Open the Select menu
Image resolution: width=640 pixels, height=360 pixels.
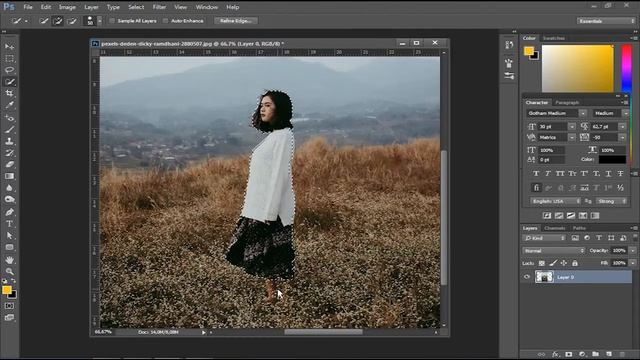136,7
